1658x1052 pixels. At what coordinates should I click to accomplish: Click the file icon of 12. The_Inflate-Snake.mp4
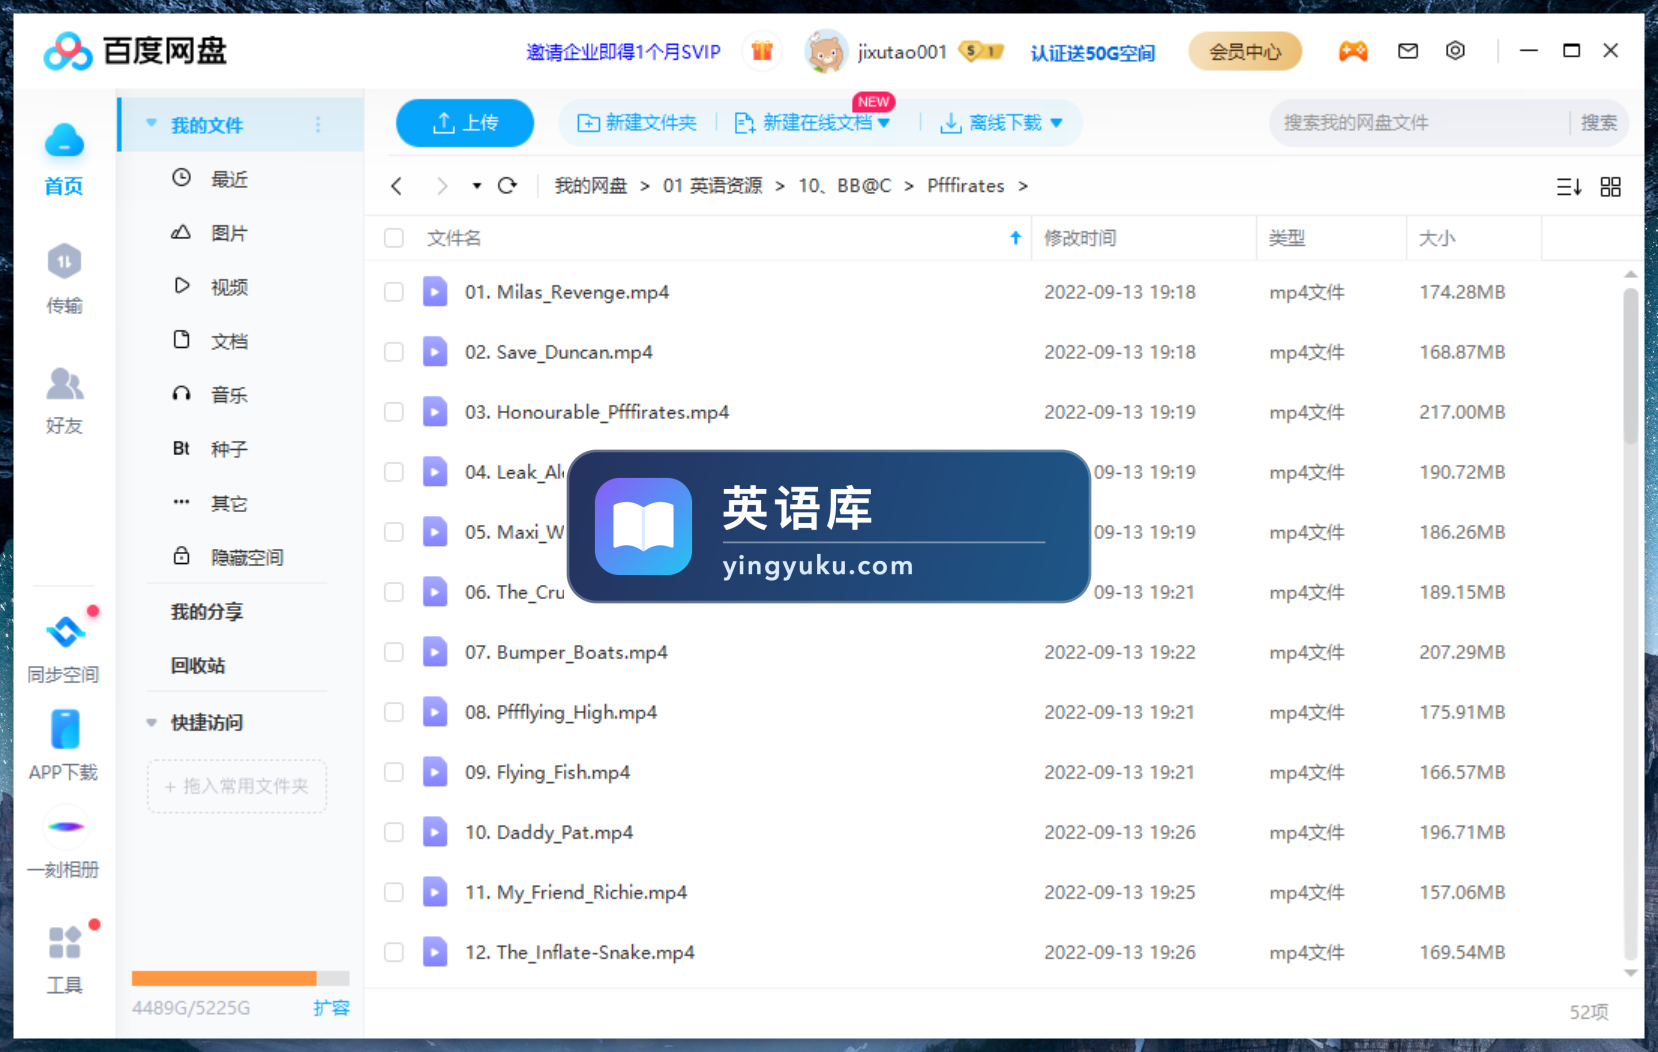(435, 952)
